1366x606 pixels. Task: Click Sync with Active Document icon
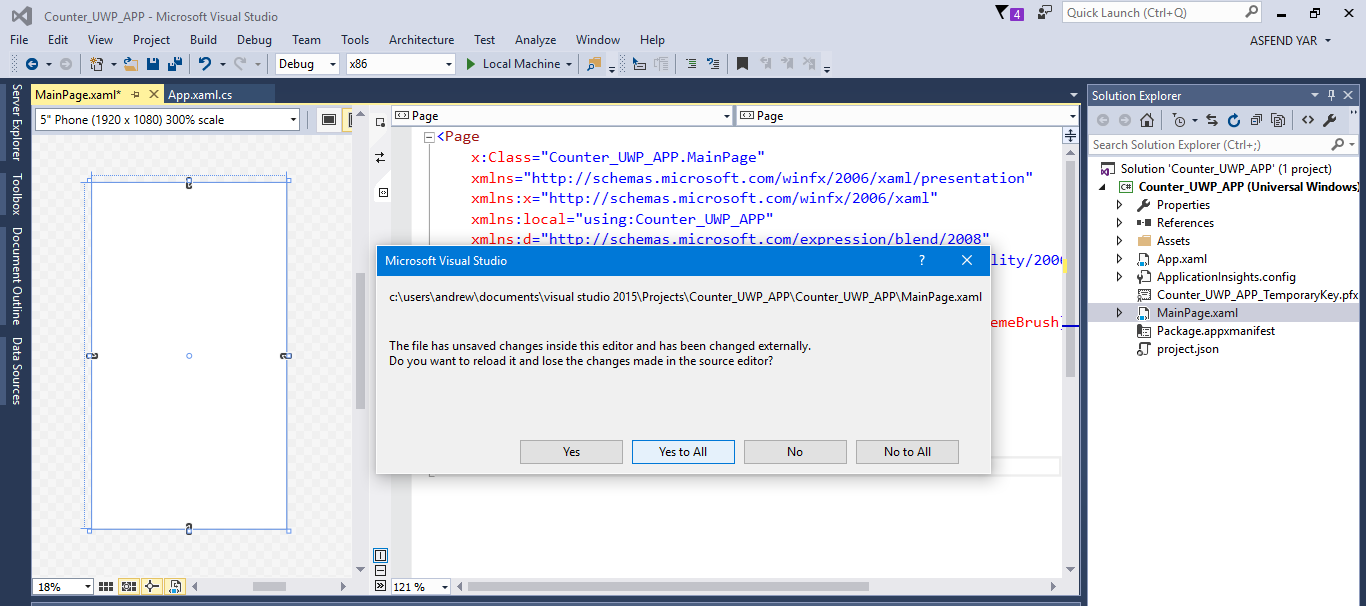pos(1211,120)
